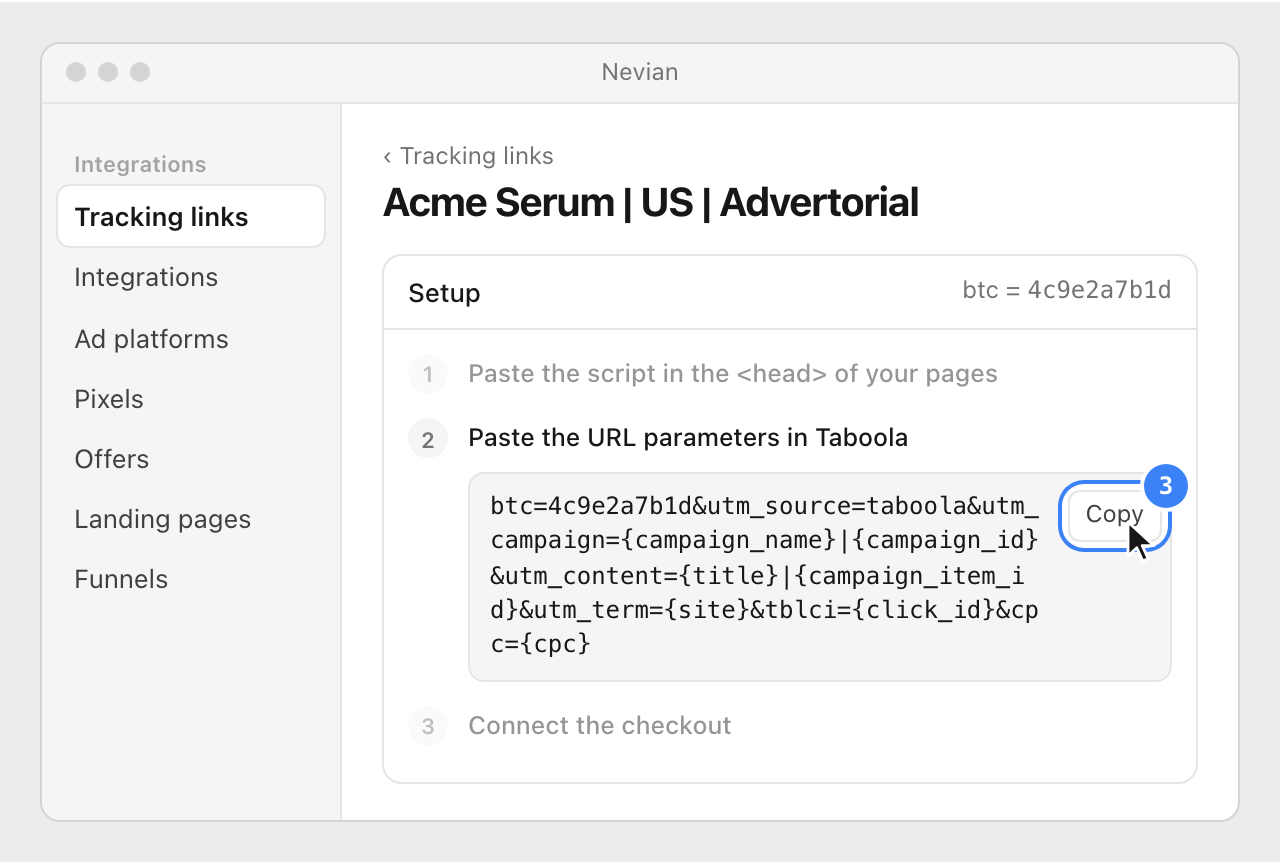This screenshot has height=864, width=1280.
Task: Click the Acme Serum page title
Action: [651, 202]
